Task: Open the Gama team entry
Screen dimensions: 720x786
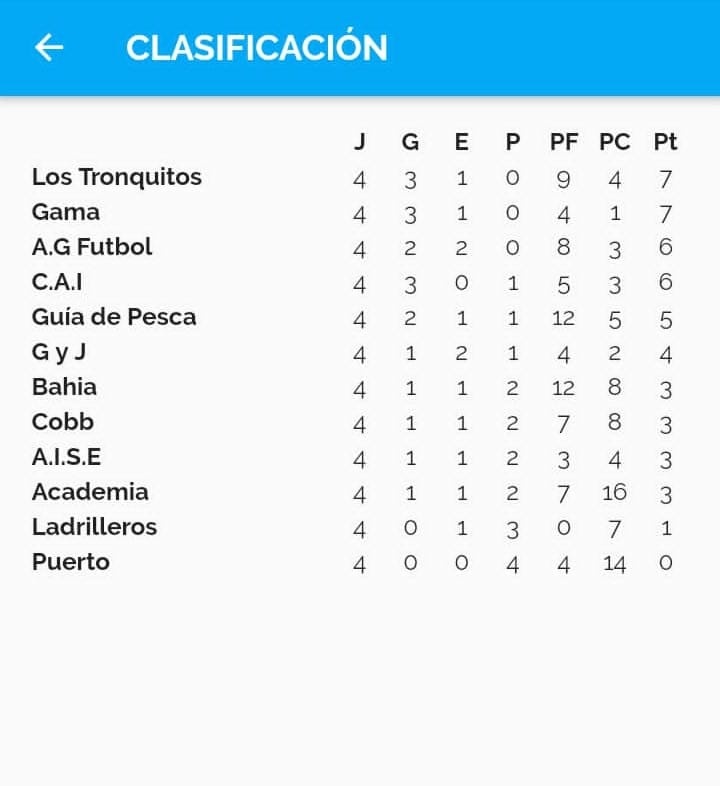Action: click(66, 212)
